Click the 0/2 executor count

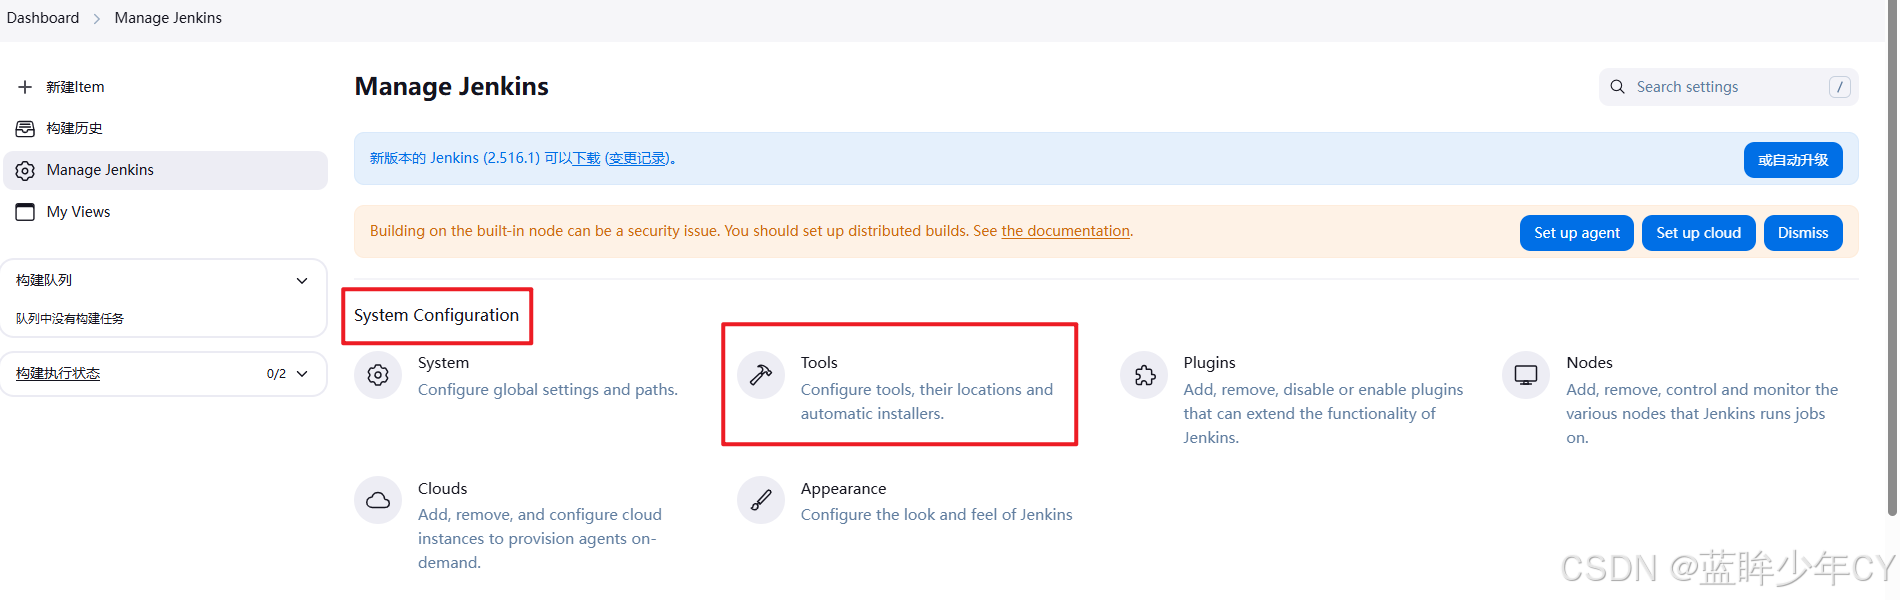coord(276,374)
